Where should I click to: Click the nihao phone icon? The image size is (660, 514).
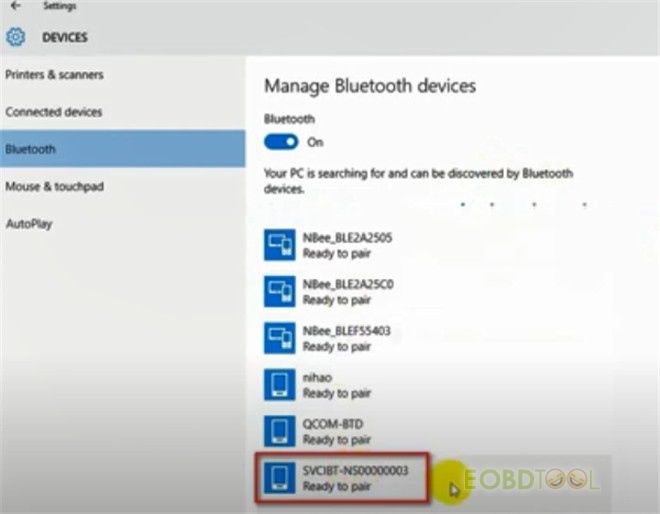point(279,385)
